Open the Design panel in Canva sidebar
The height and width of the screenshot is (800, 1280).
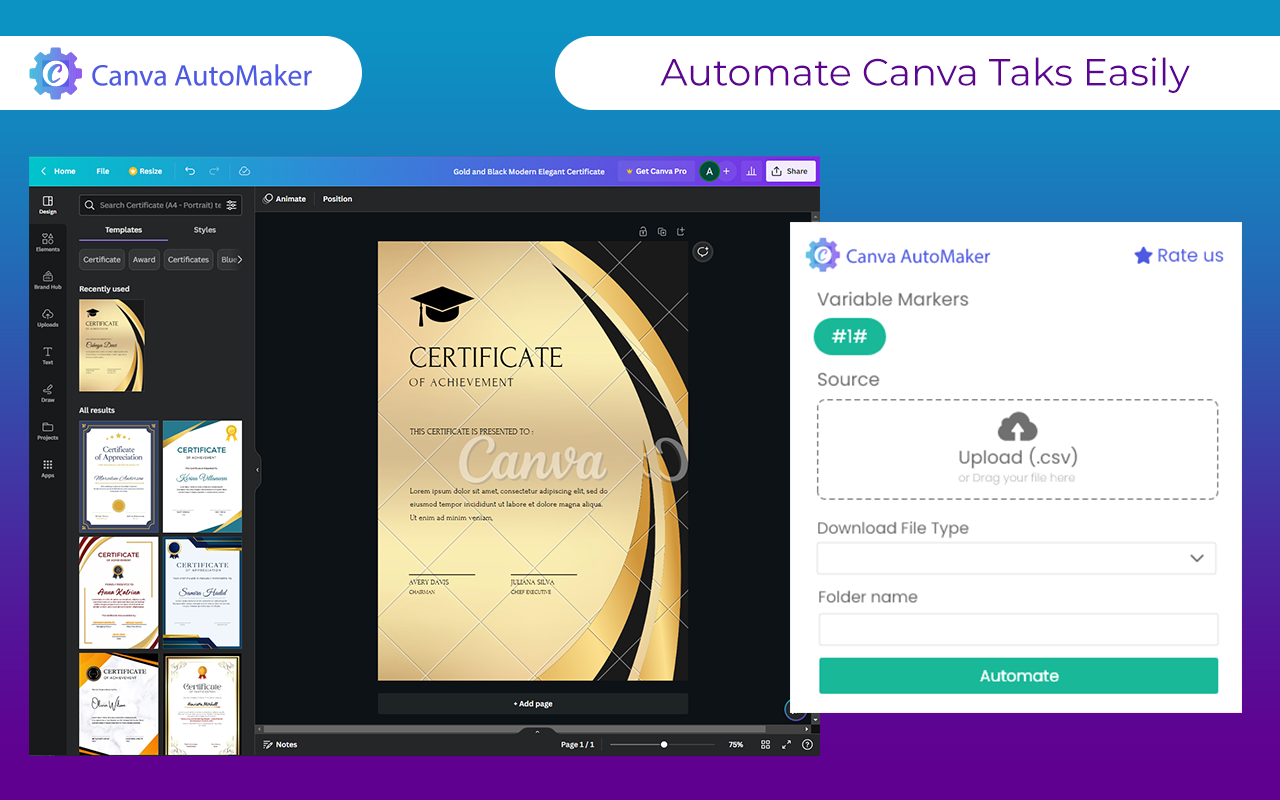(x=47, y=205)
